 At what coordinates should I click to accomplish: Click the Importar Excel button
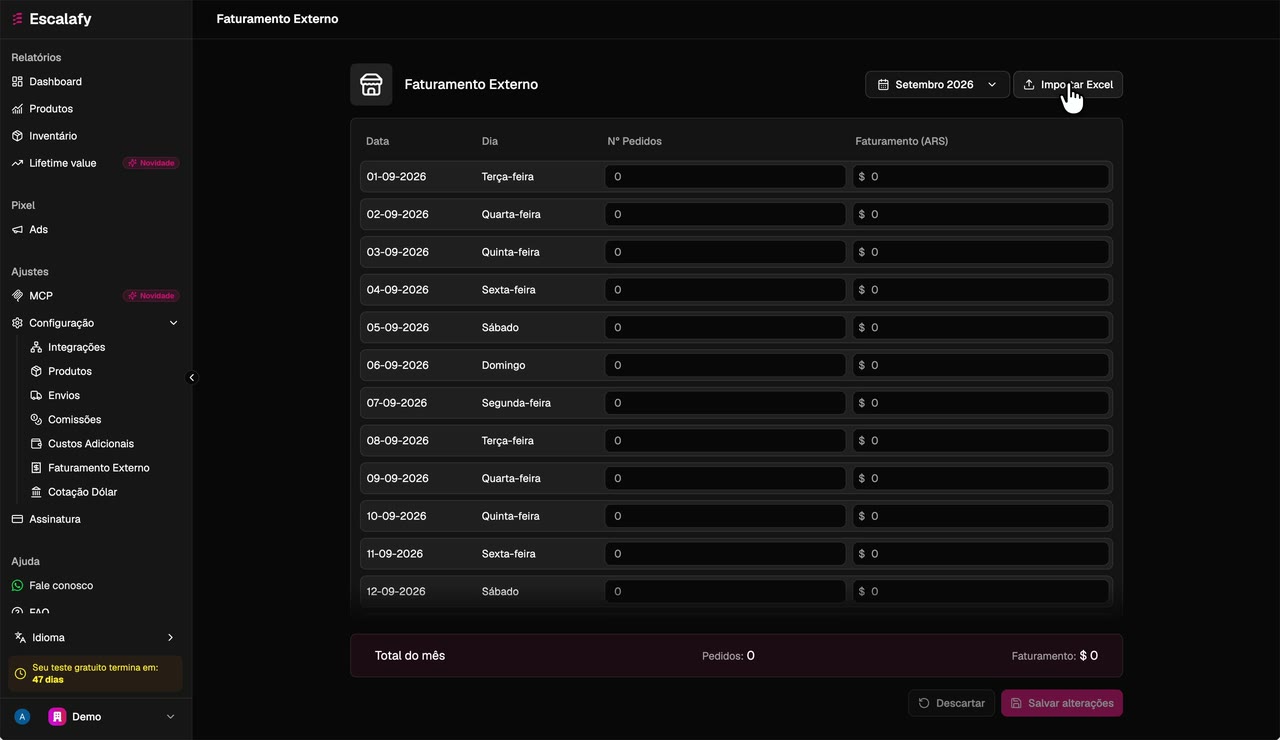tap(1068, 85)
